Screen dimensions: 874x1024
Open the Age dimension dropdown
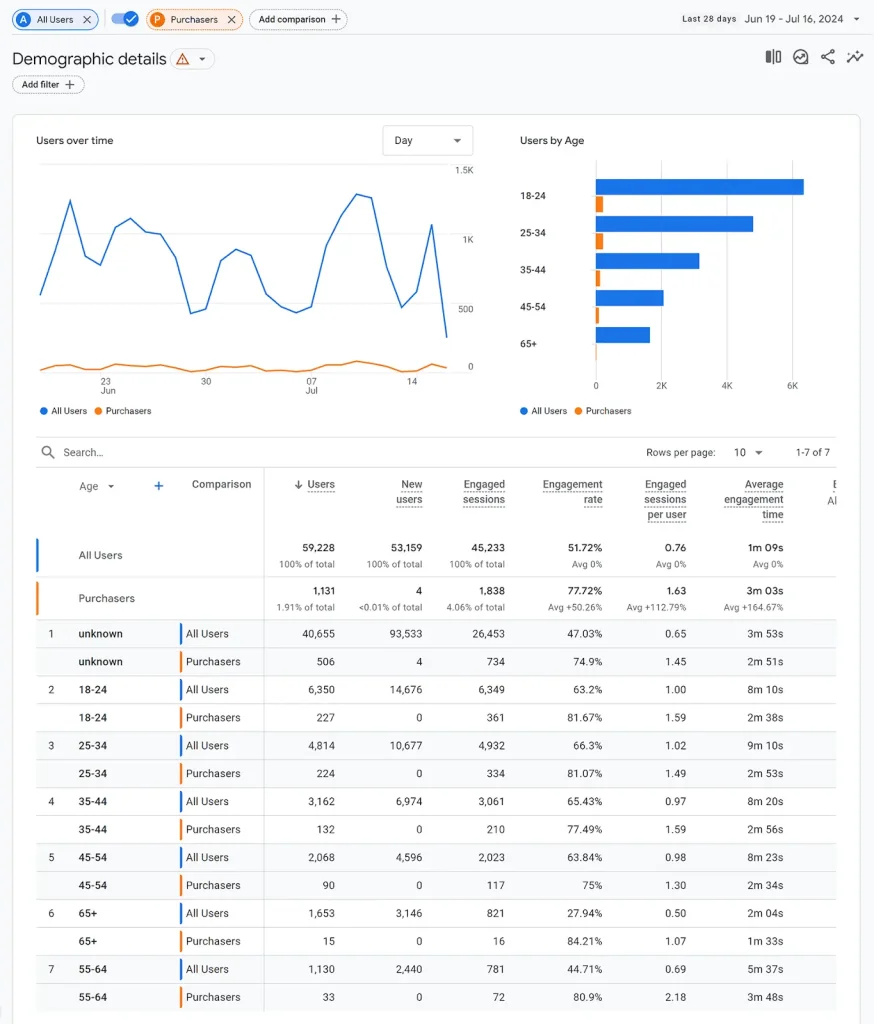coord(97,486)
